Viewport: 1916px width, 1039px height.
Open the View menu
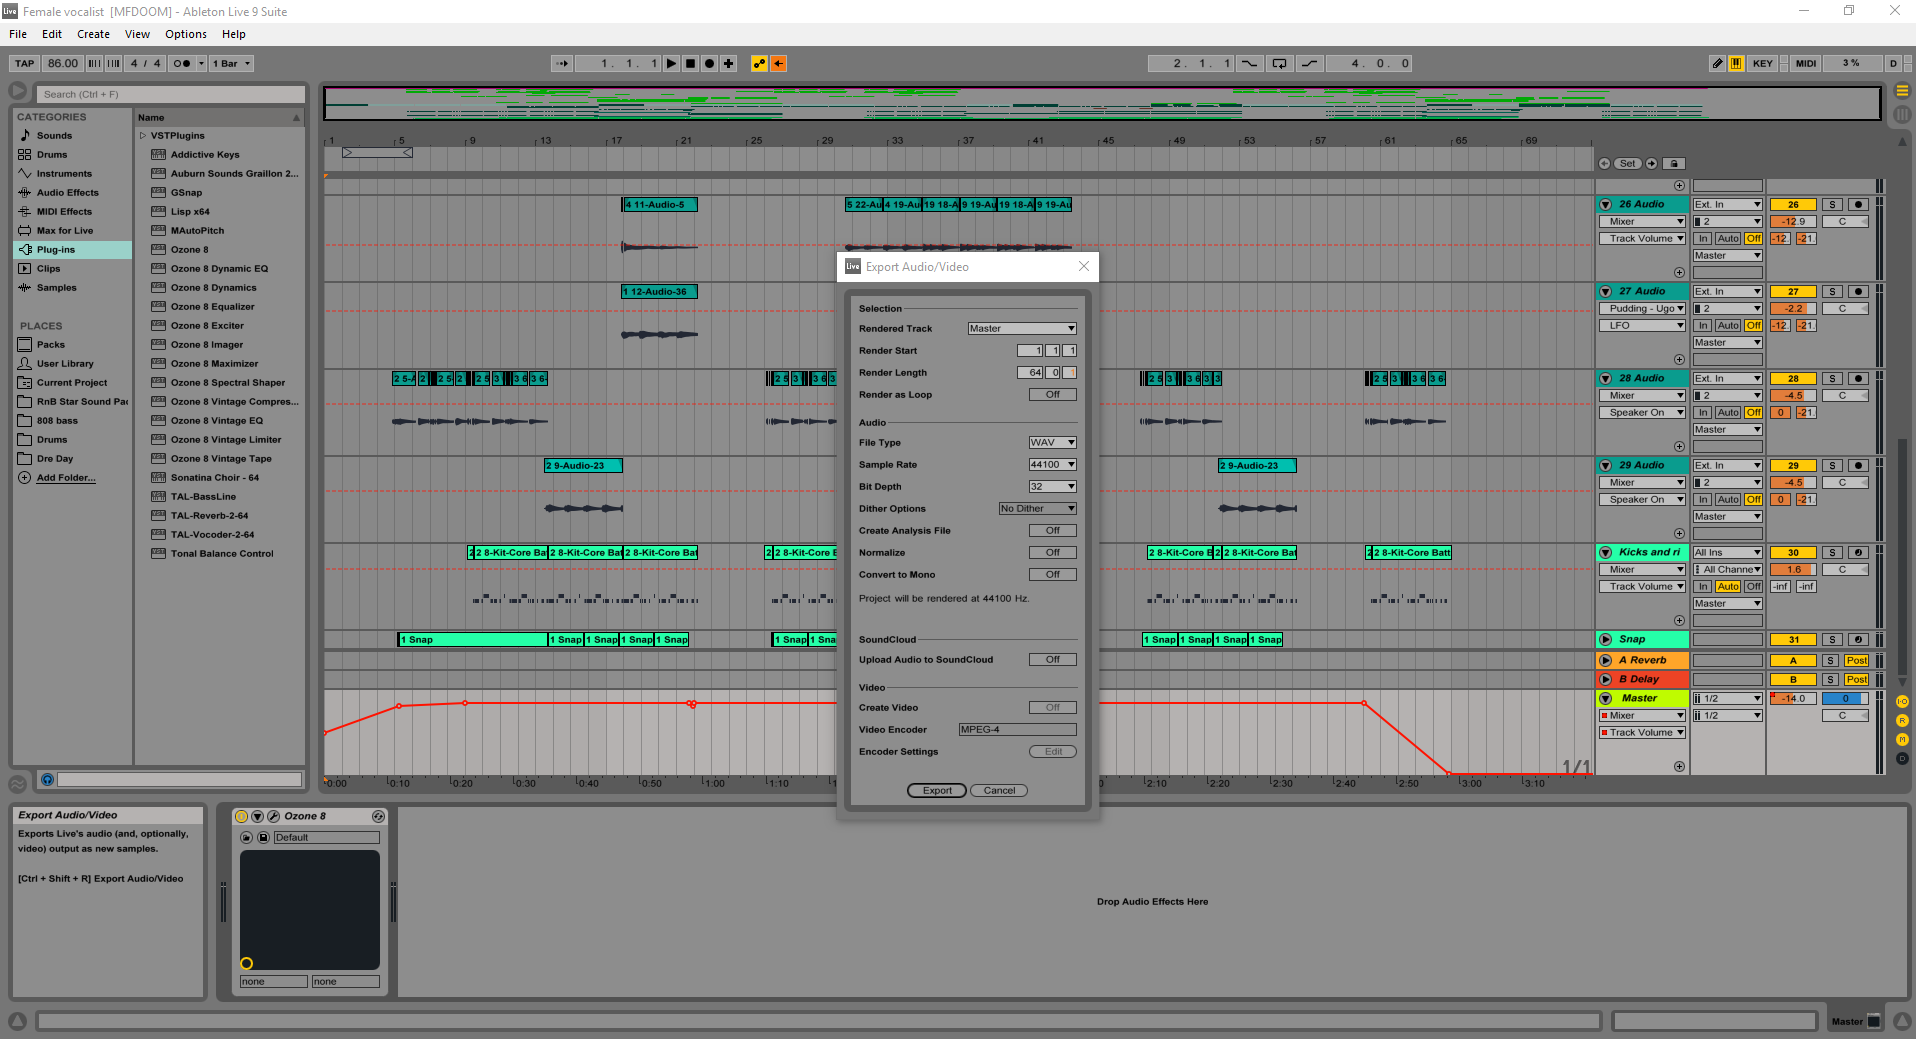point(137,34)
